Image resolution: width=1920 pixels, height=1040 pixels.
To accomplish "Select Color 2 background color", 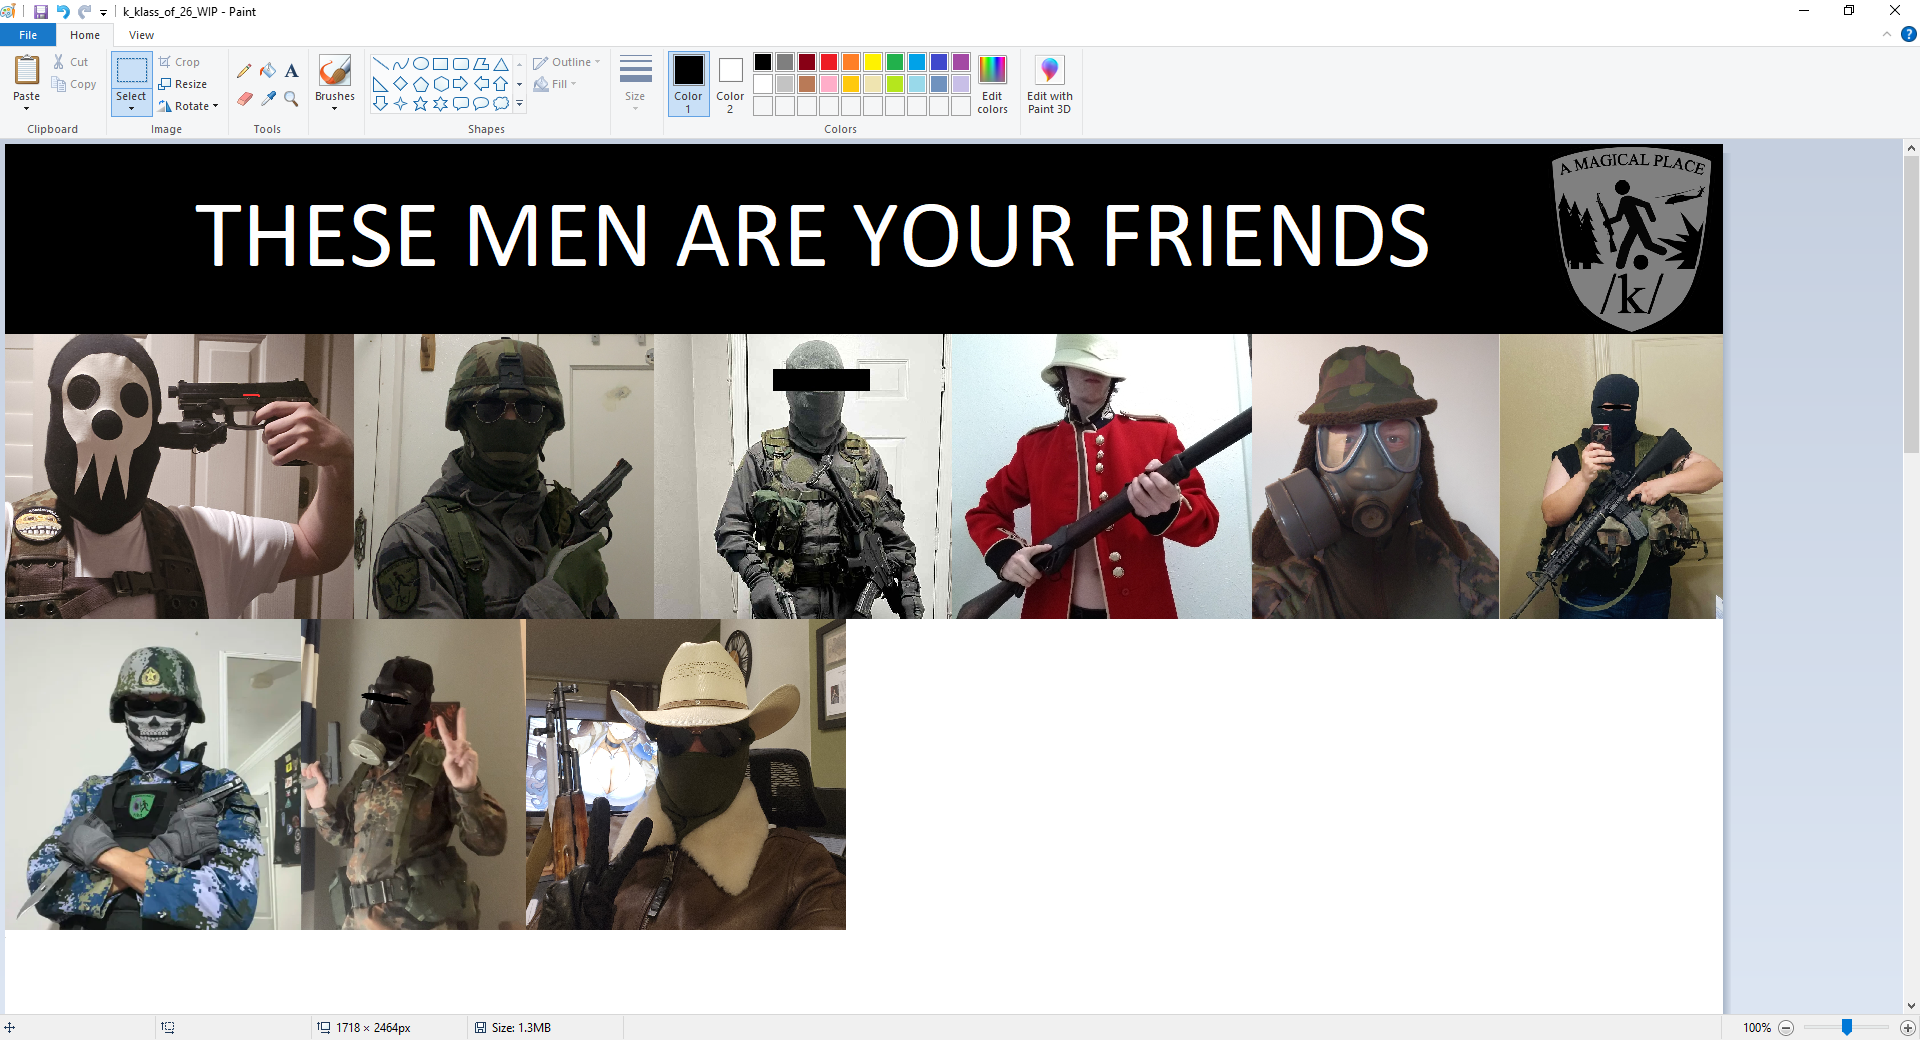I will [730, 84].
